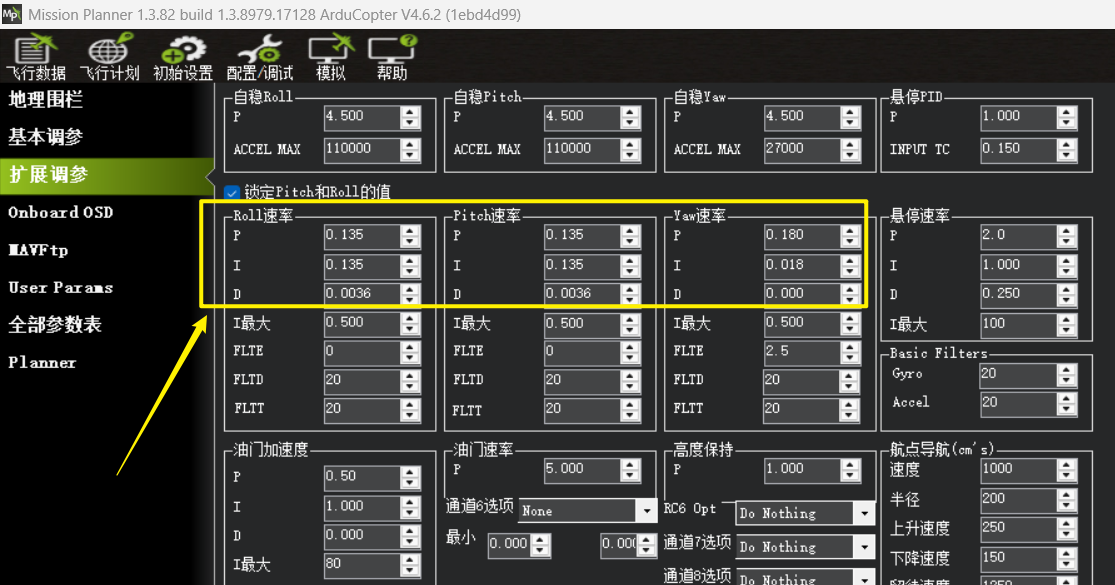Click the Roll速率 P value field
This screenshot has width=1115, height=585.
tap(360, 235)
